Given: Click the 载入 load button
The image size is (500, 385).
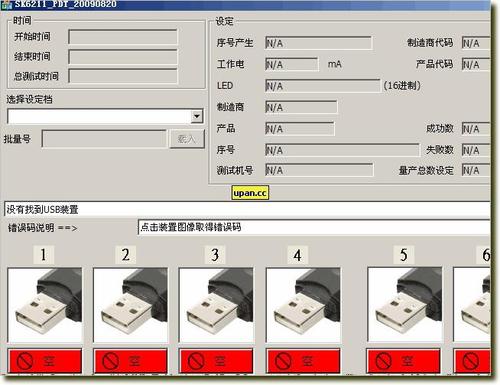Looking at the screenshot, I should (x=187, y=139).
